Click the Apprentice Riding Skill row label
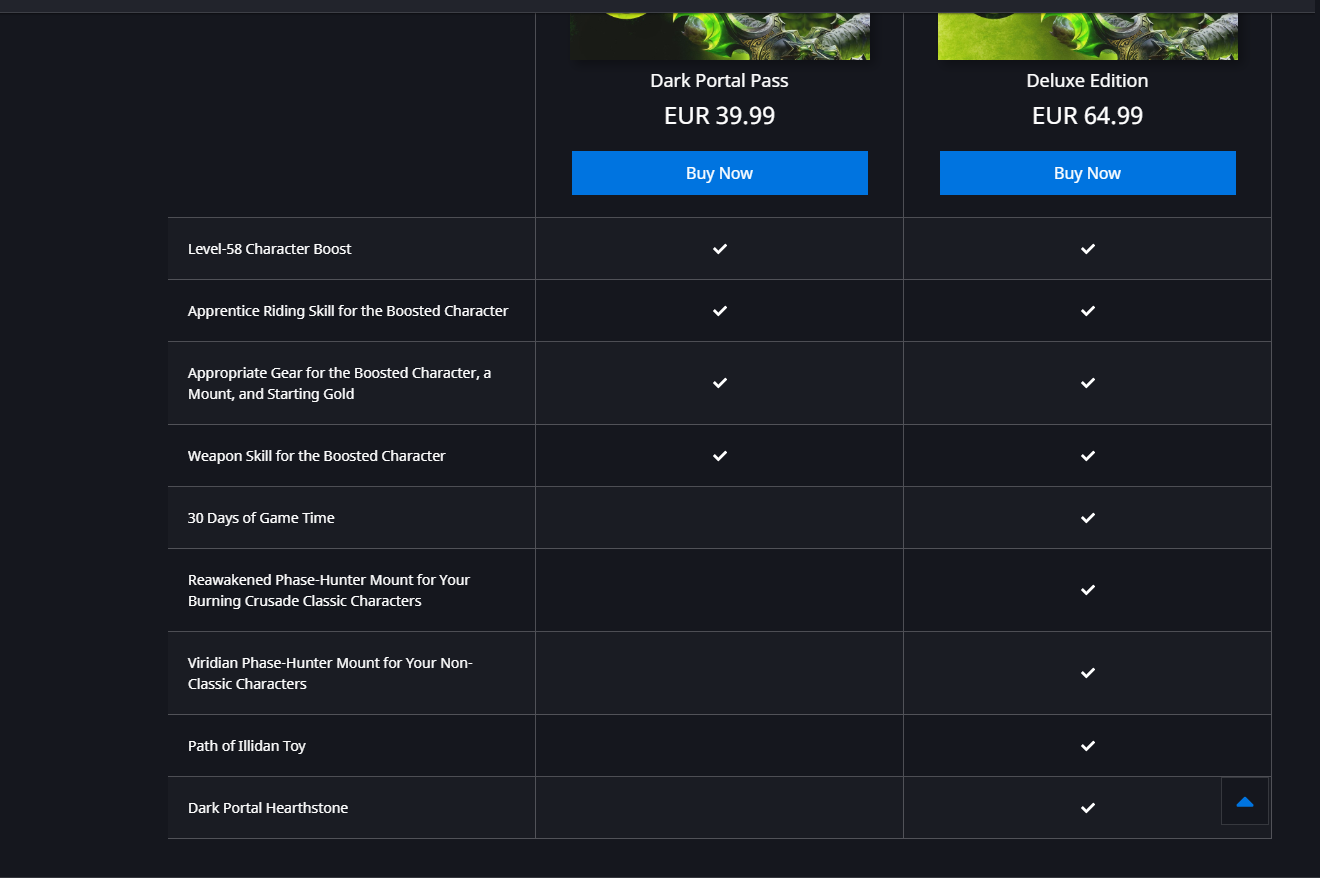This screenshot has height=878, width=1320. pyautogui.click(x=348, y=311)
